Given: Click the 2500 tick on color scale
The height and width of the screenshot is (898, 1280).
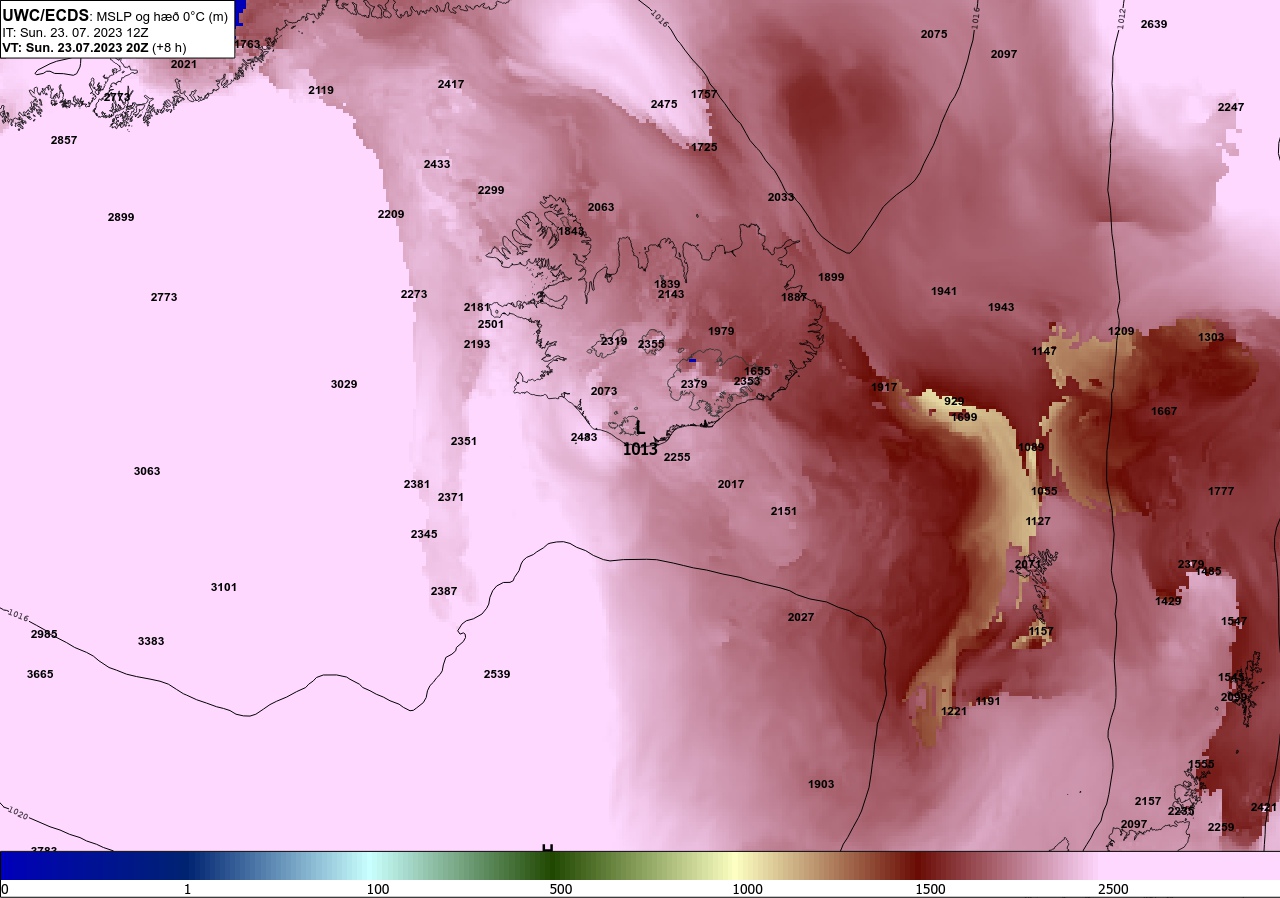Looking at the screenshot, I should (x=1113, y=889).
